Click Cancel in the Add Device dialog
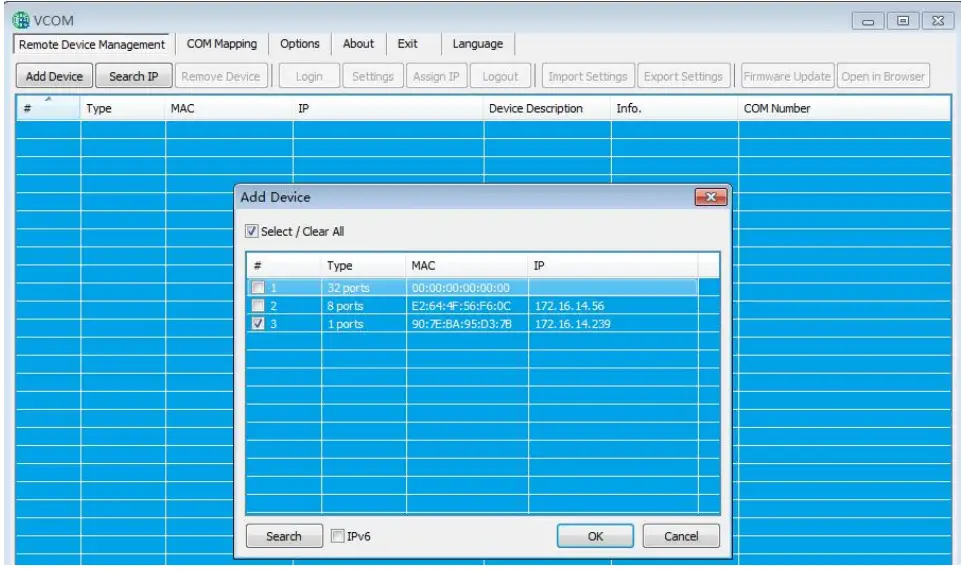962x571 pixels. point(681,536)
